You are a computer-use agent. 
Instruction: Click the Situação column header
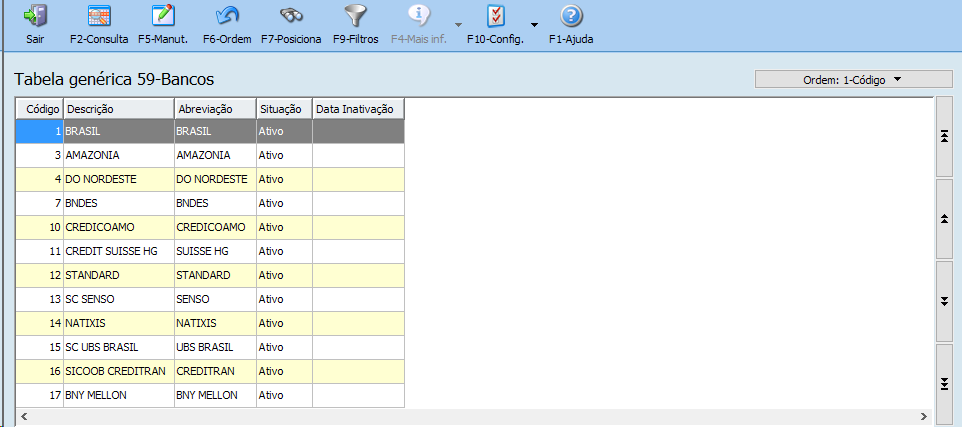click(x=283, y=108)
